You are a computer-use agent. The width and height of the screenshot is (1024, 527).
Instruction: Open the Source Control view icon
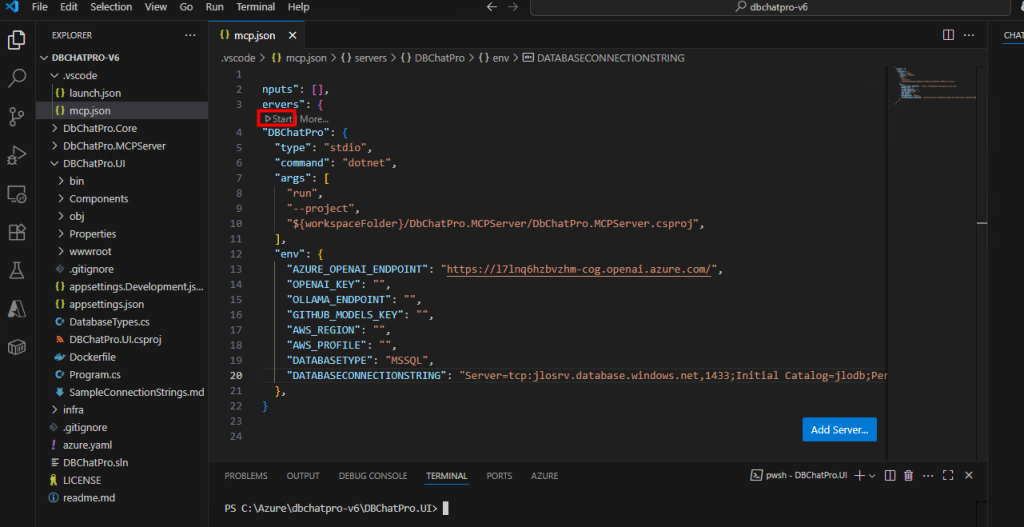click(16, 117)
